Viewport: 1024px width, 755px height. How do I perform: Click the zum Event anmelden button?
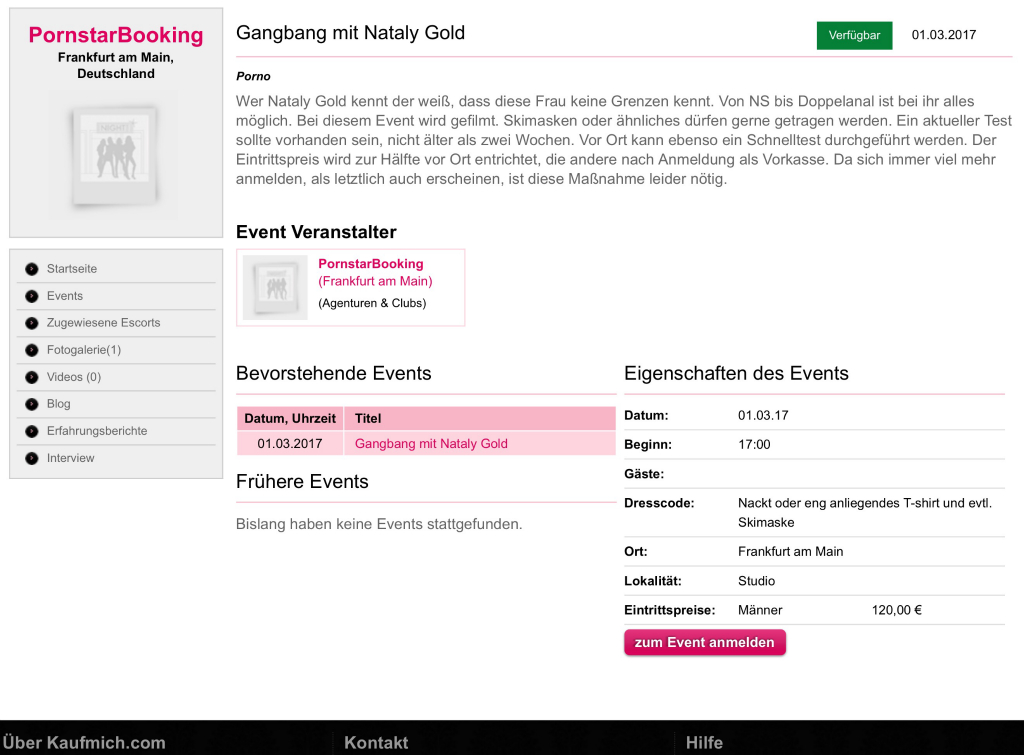click(x=705, y=642)
